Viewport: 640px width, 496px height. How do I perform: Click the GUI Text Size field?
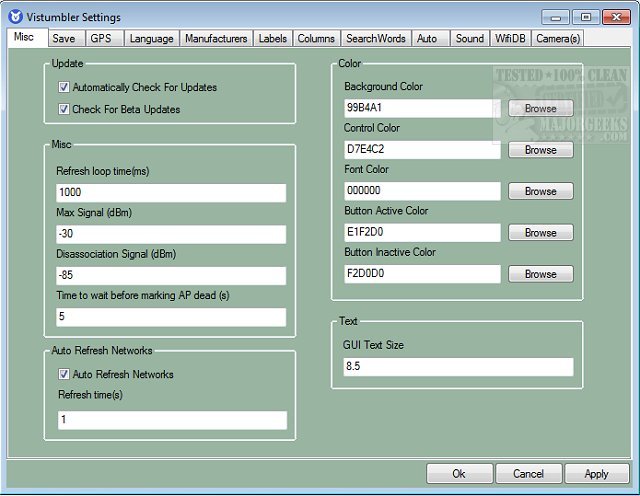[x=458, y=367]
